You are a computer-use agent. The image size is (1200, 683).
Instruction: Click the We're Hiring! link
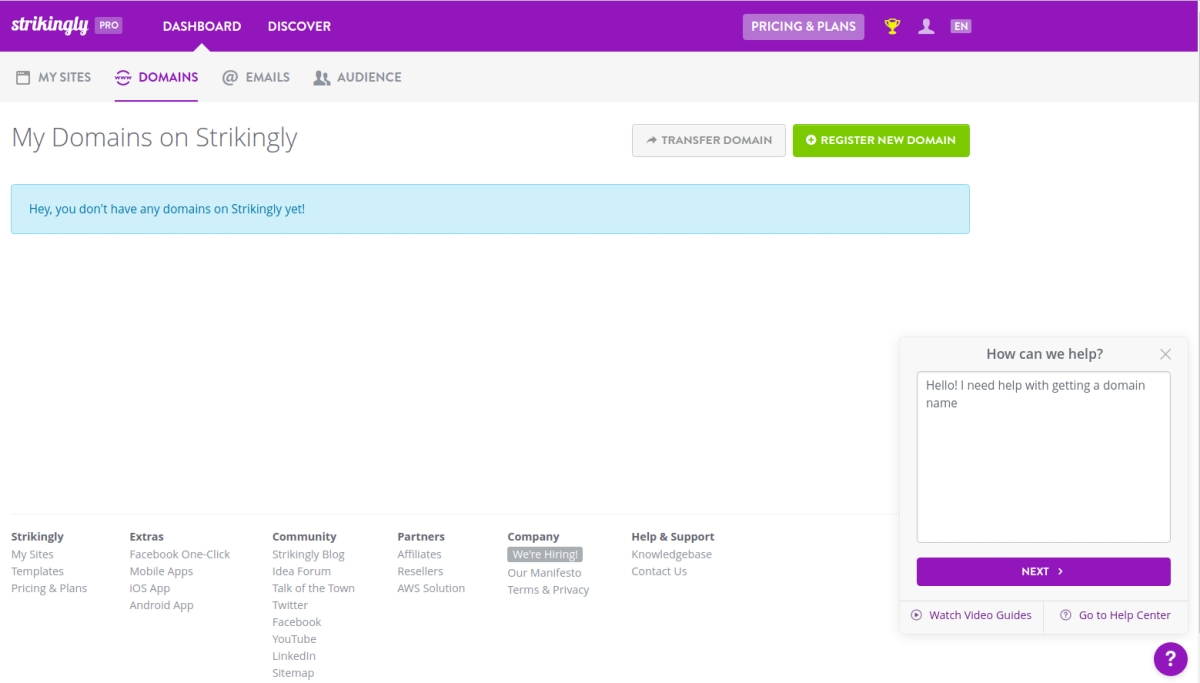[543, 554]
